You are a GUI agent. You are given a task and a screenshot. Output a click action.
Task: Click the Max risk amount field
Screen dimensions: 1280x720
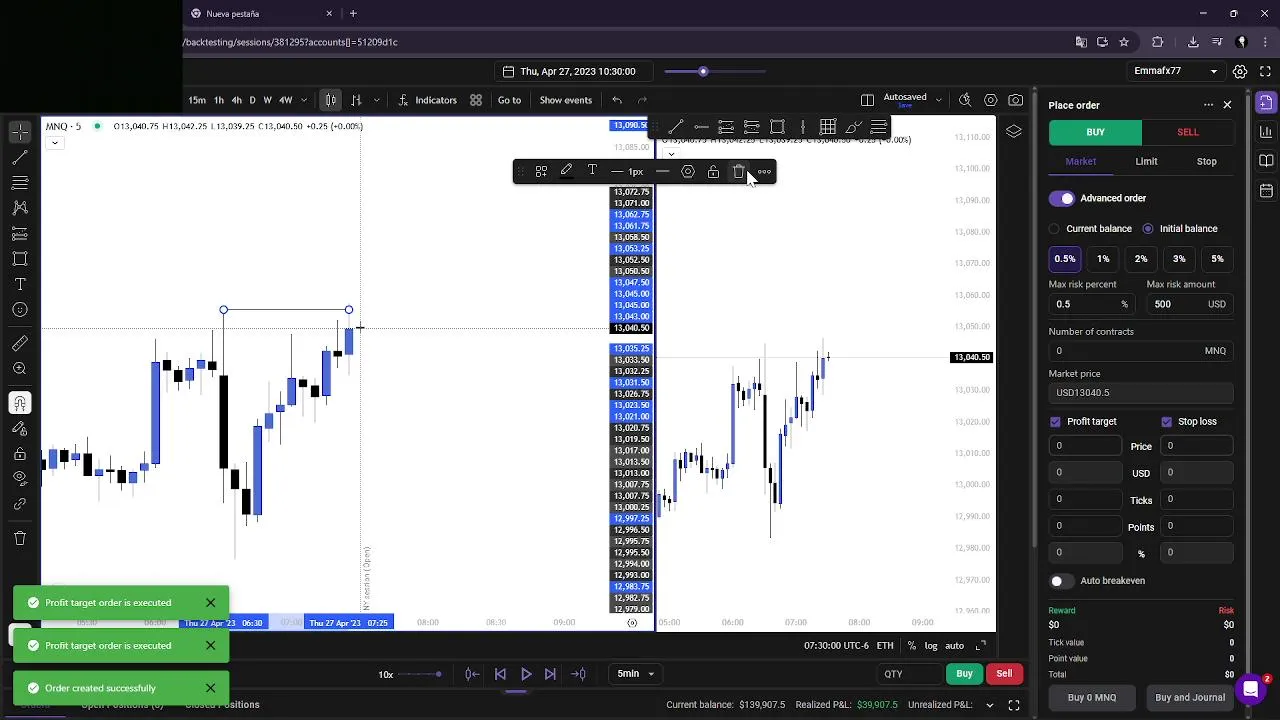1190,304
